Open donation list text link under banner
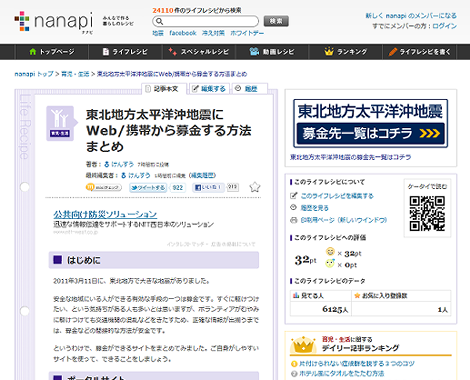This screenshot has width=470, height=380. point(350,157)
